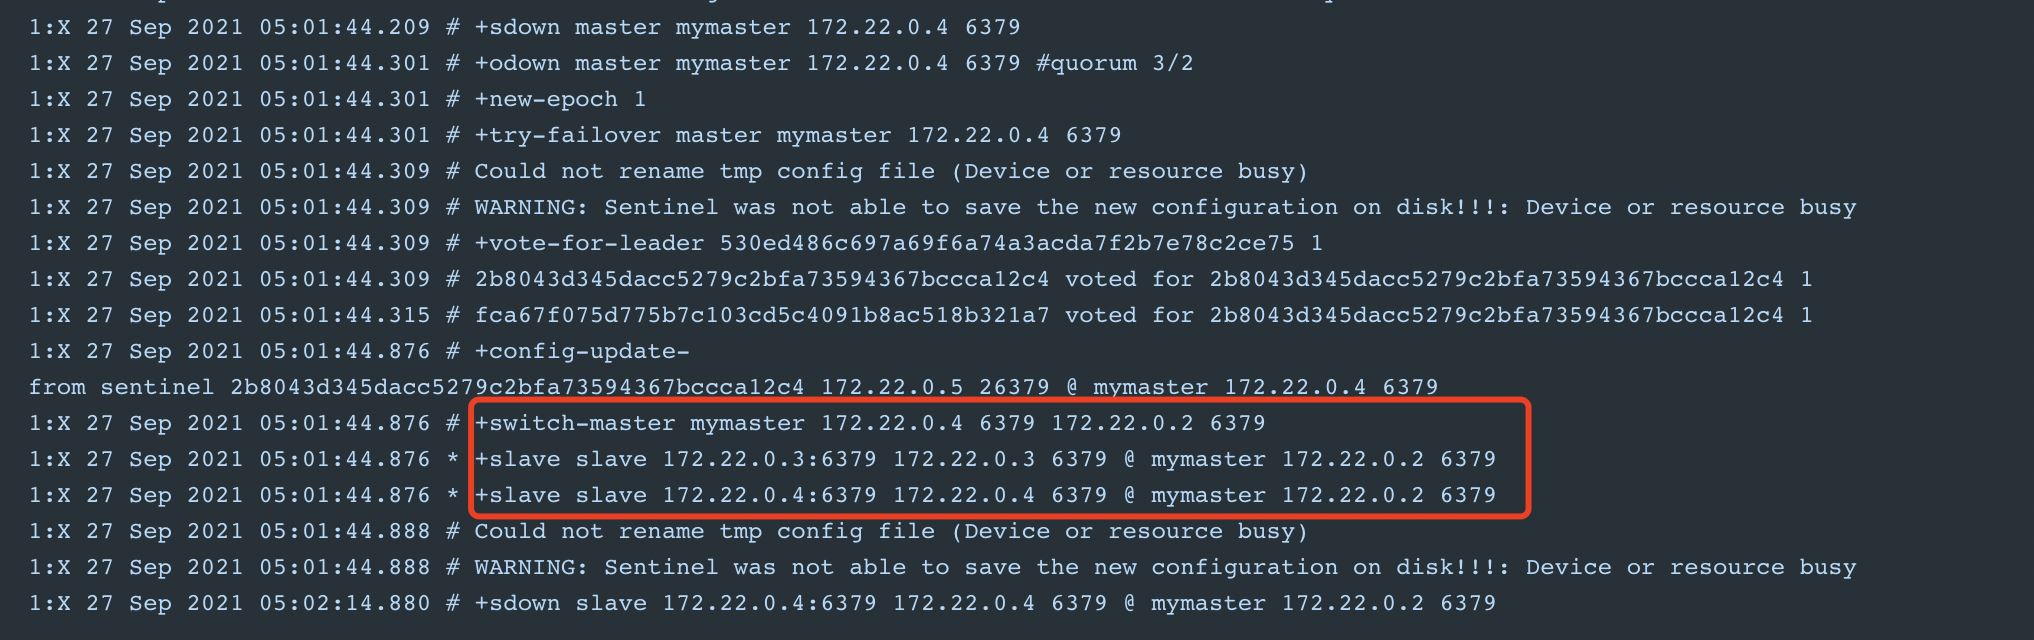
Task: Click the '172.22.0.3:6379' slave address
Action: [x=769, y=459]
